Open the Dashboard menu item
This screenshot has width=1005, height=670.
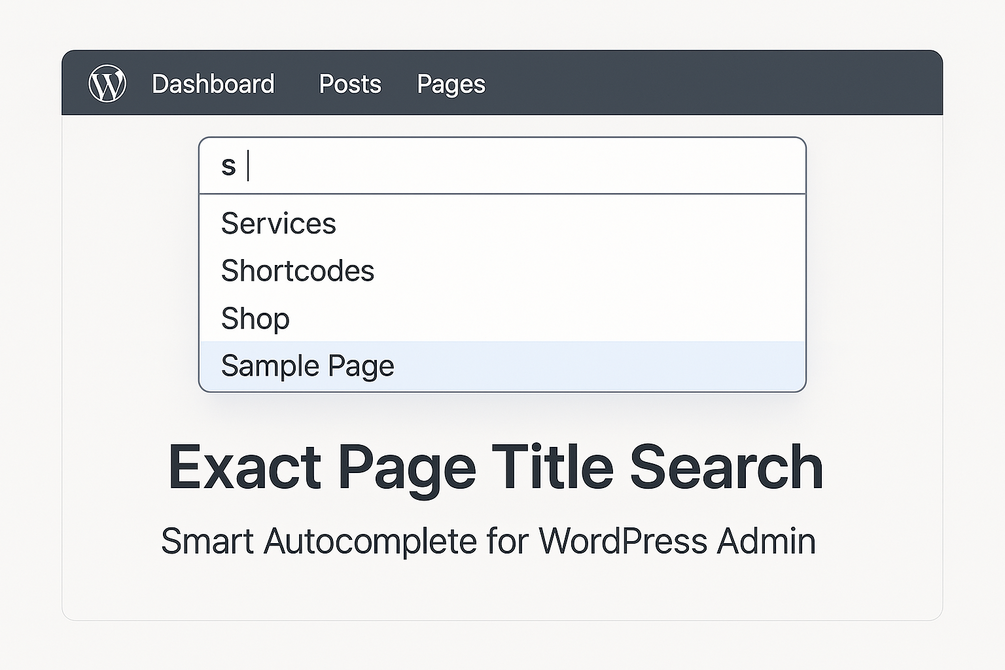213,84
